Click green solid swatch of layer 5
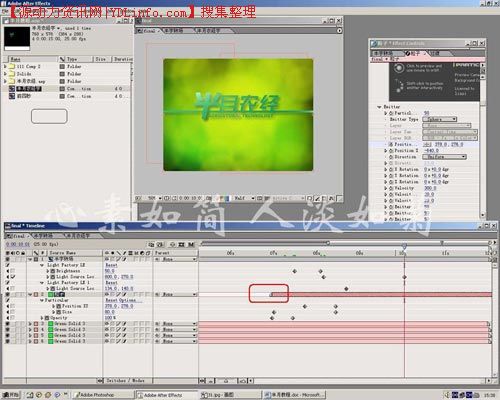The width and height of the screenshot is (500, 400). click(x=51, y=335)
